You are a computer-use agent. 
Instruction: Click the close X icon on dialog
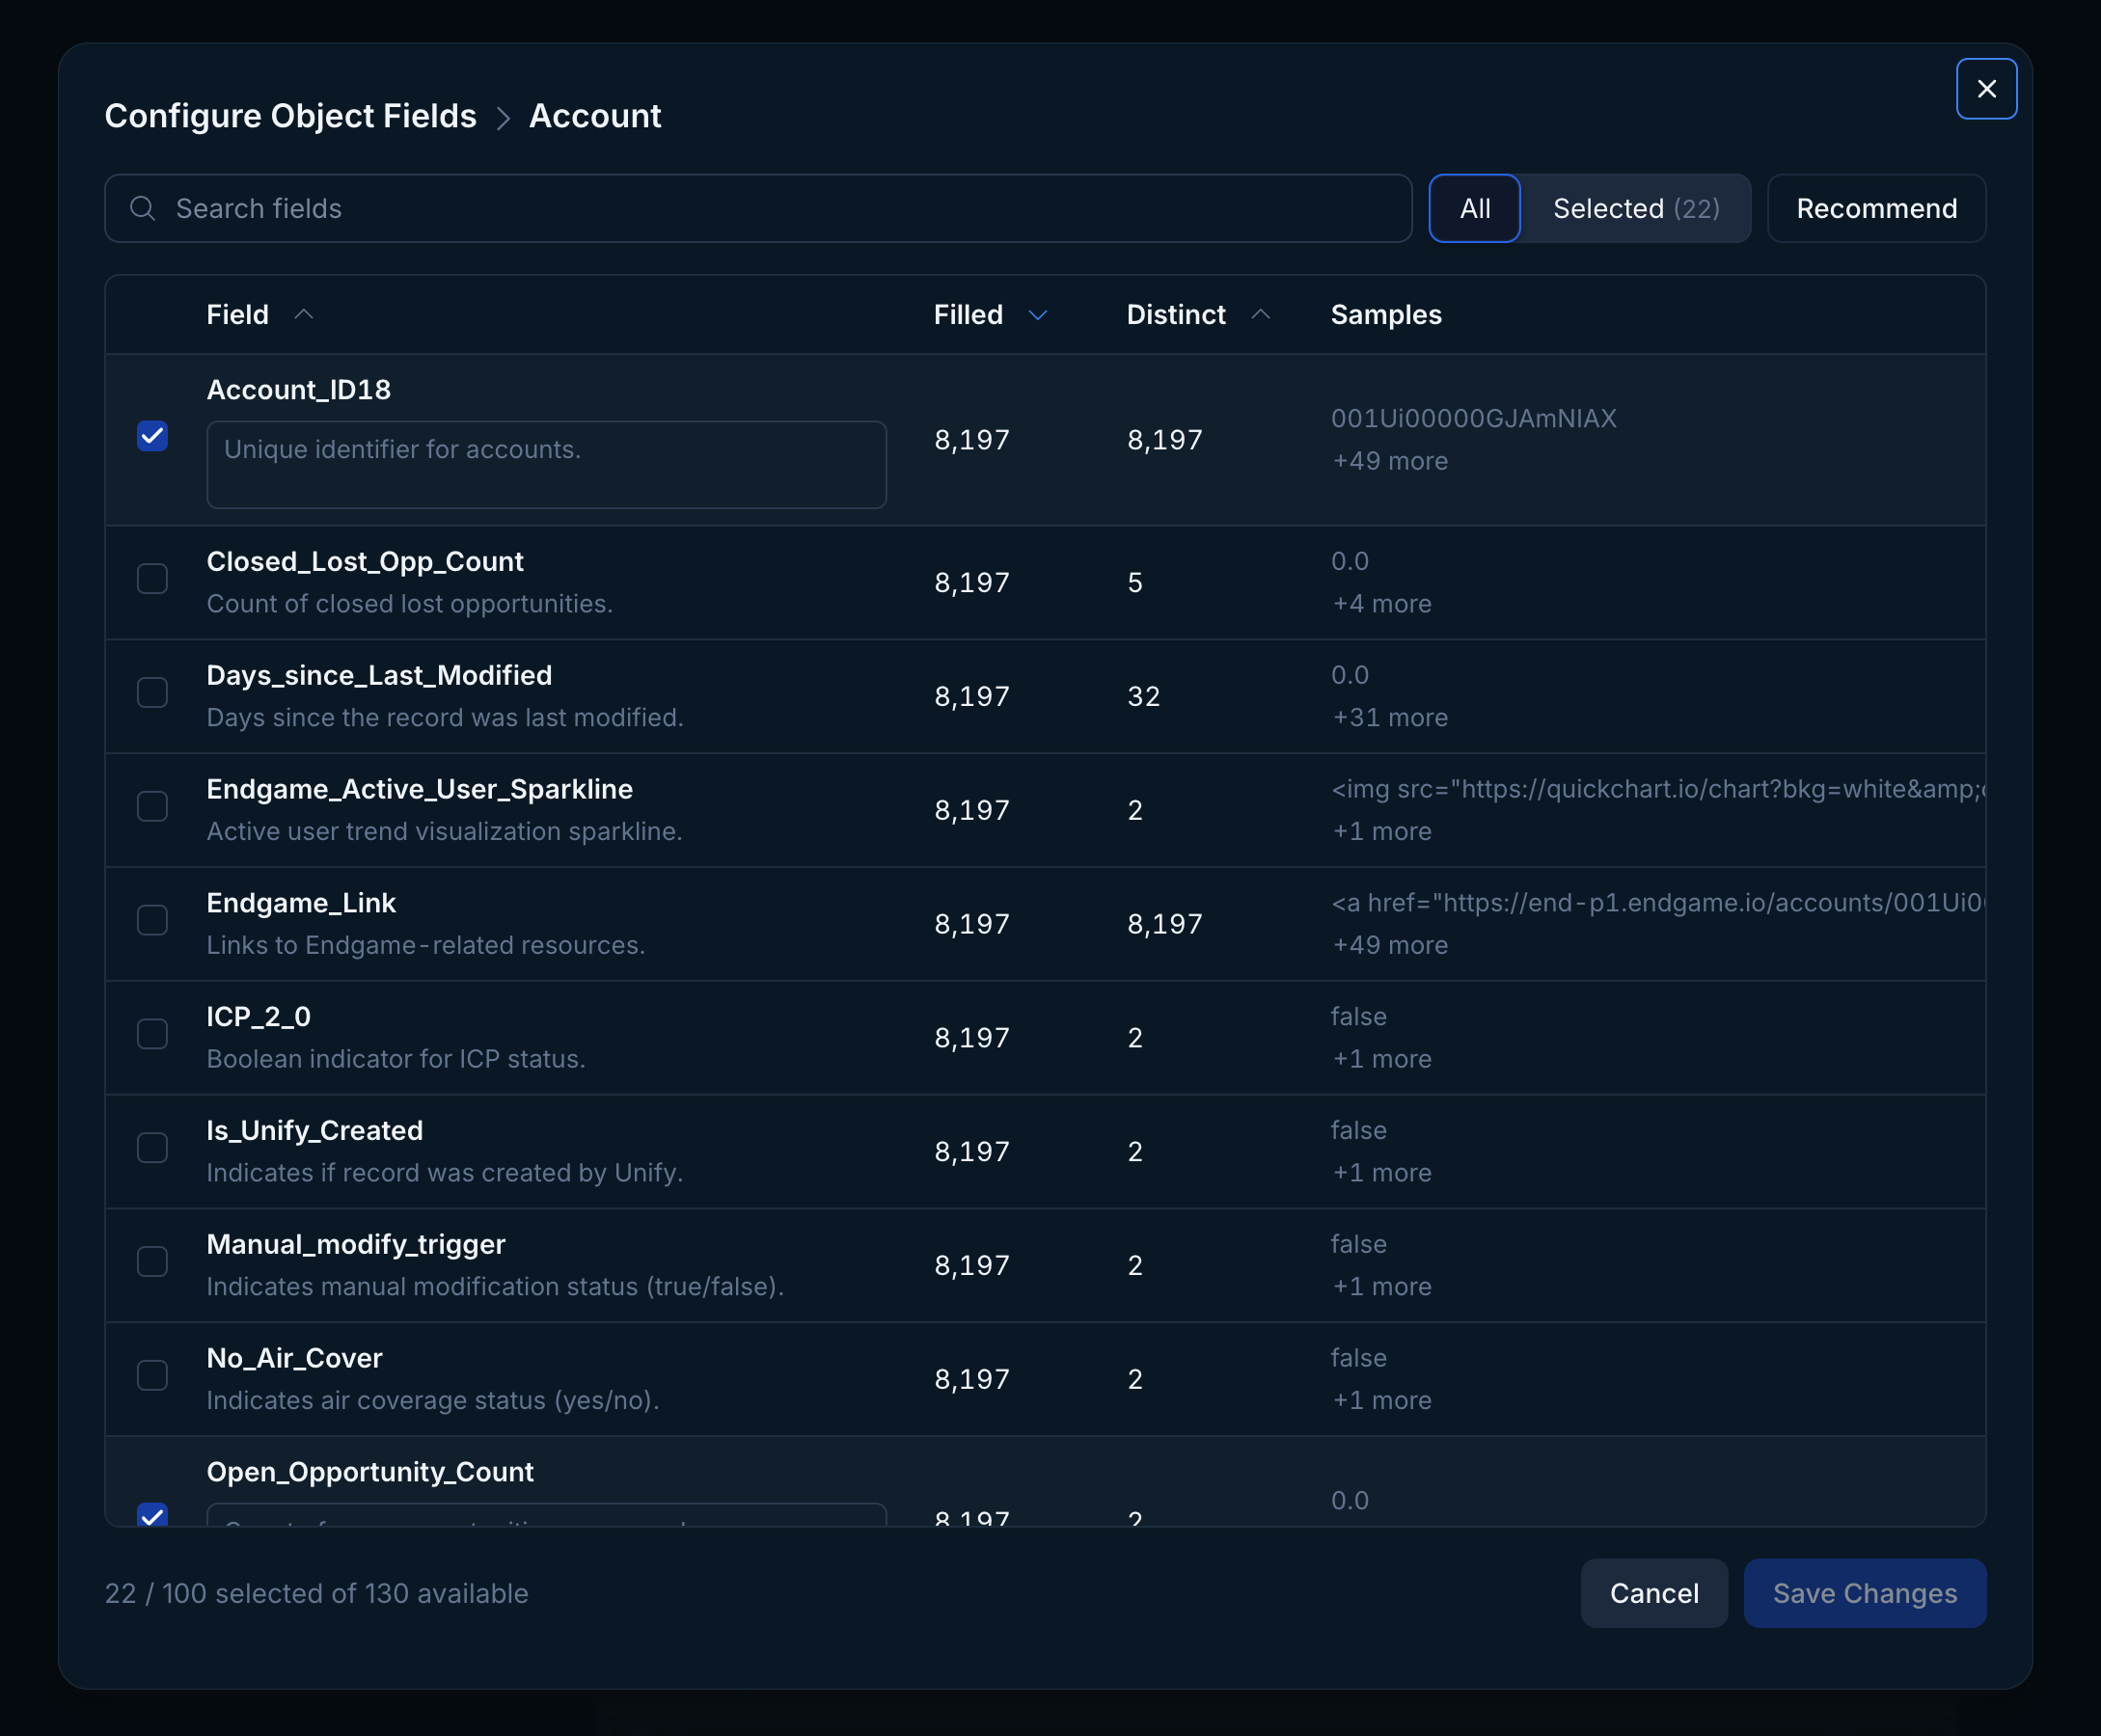click(1986, 88)
